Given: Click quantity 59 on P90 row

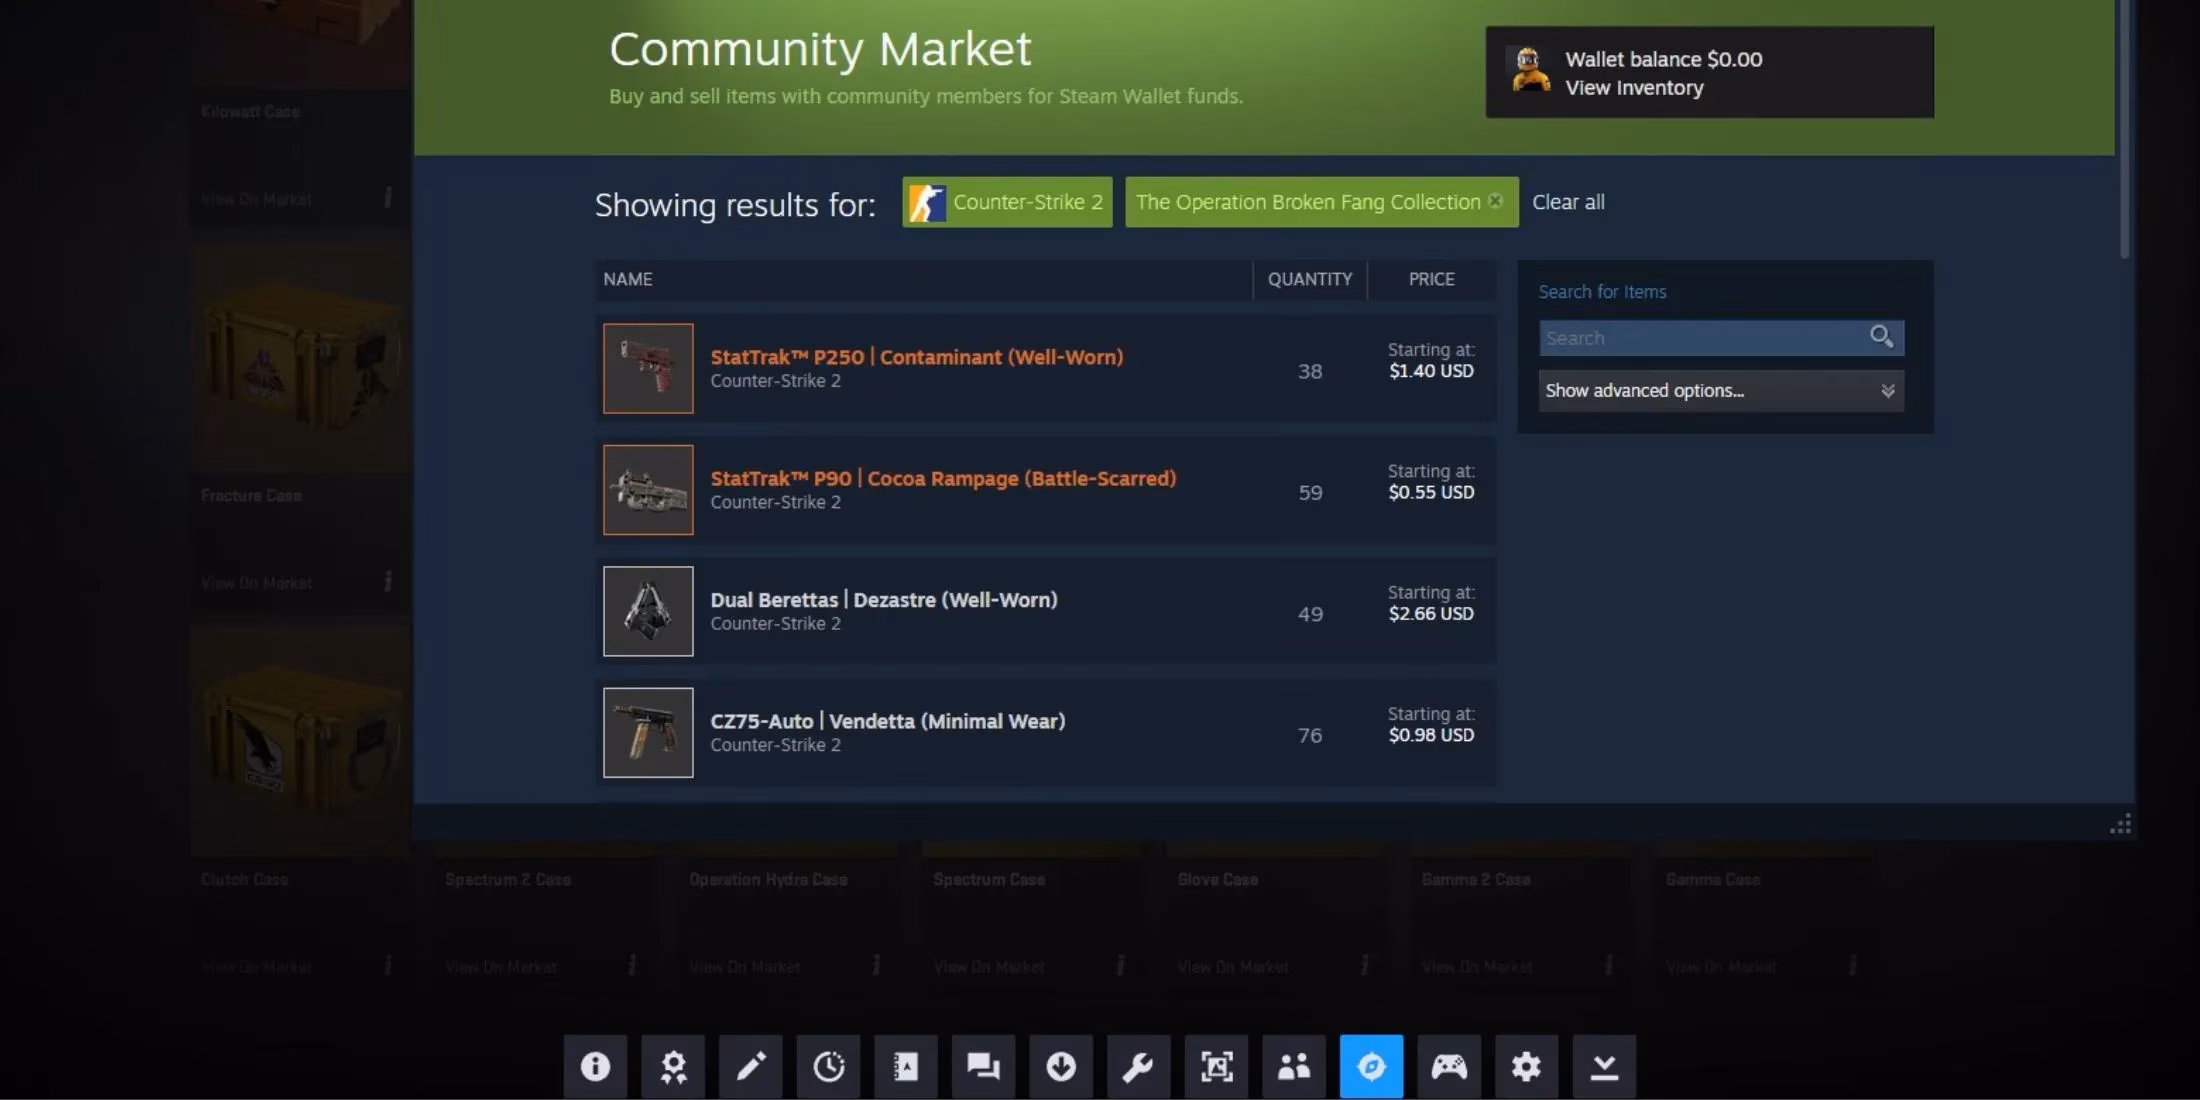Looking at the screenshot, I should 1310,492.
